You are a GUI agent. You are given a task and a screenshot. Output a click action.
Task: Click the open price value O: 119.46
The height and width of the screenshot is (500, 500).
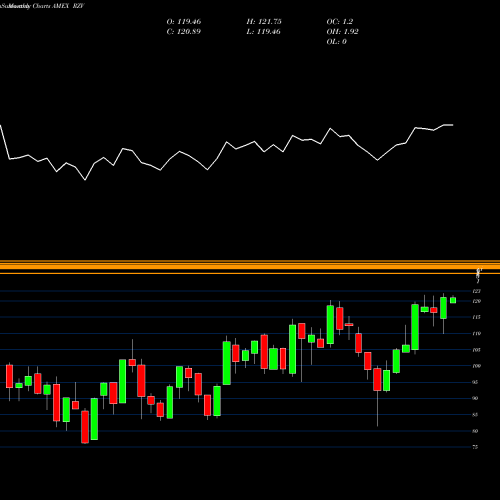point(184,22)
